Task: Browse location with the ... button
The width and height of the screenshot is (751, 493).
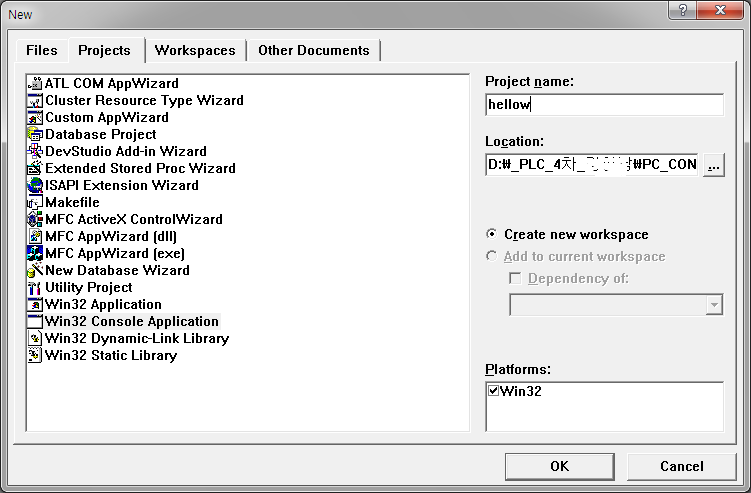Action: pyautogui.click(x=714, y=165)
